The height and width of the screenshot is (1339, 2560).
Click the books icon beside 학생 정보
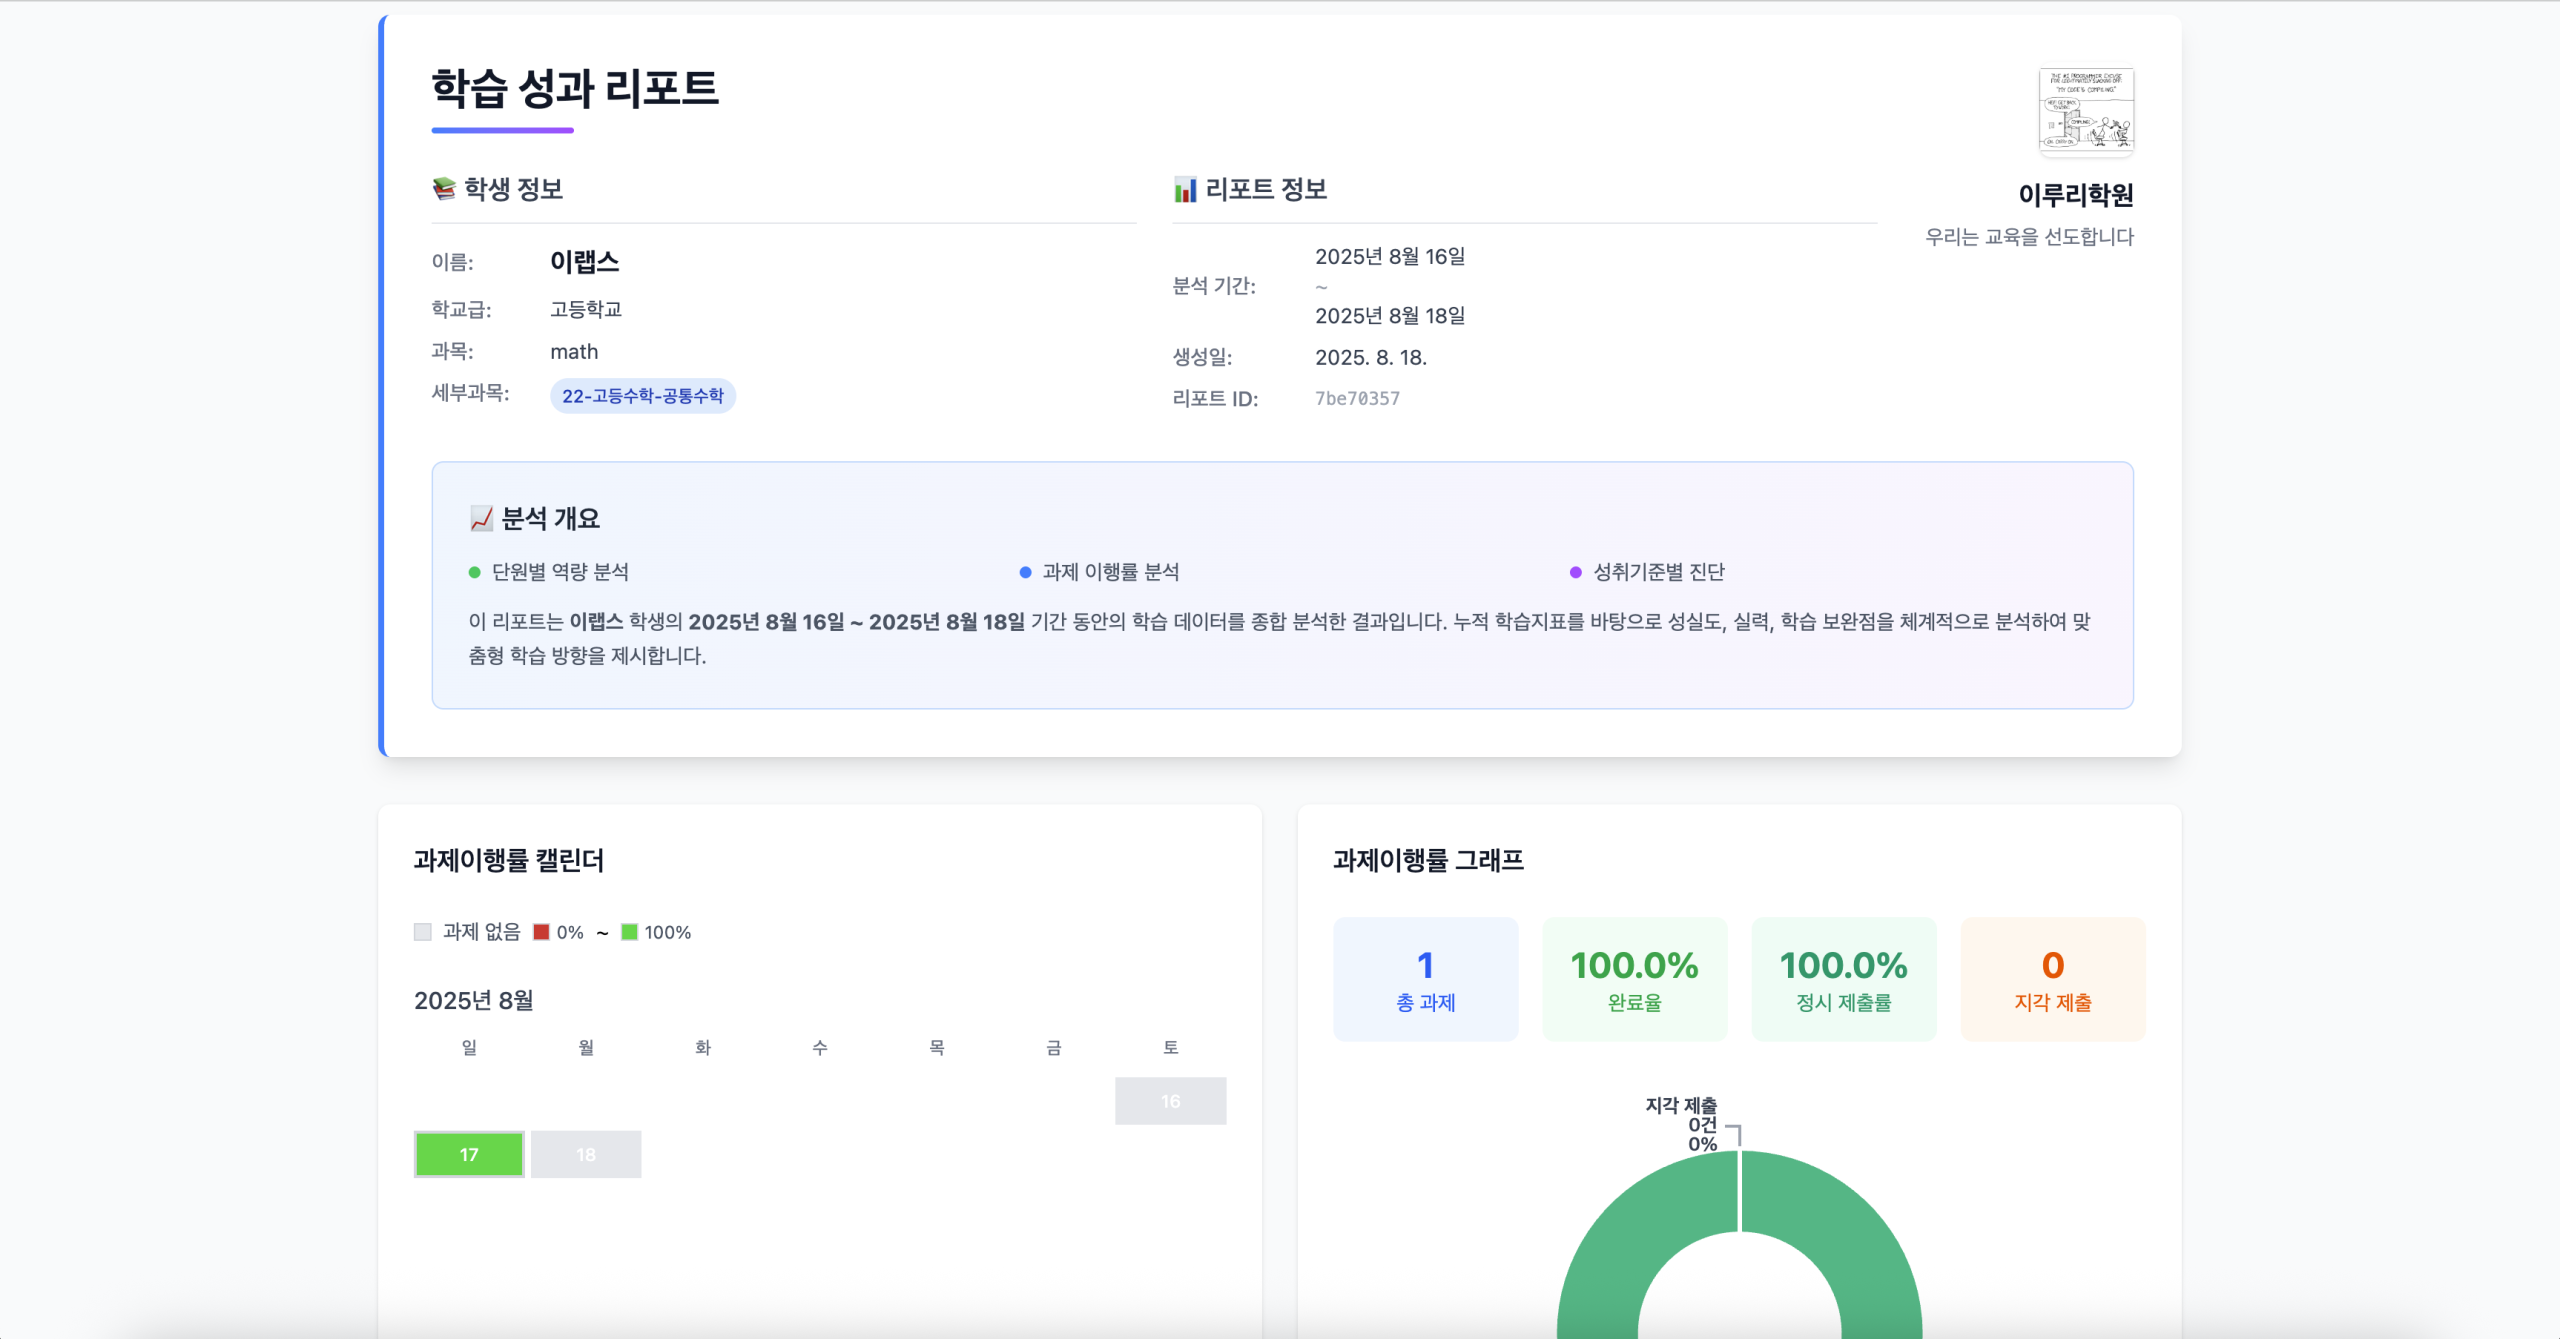point(444,189)
